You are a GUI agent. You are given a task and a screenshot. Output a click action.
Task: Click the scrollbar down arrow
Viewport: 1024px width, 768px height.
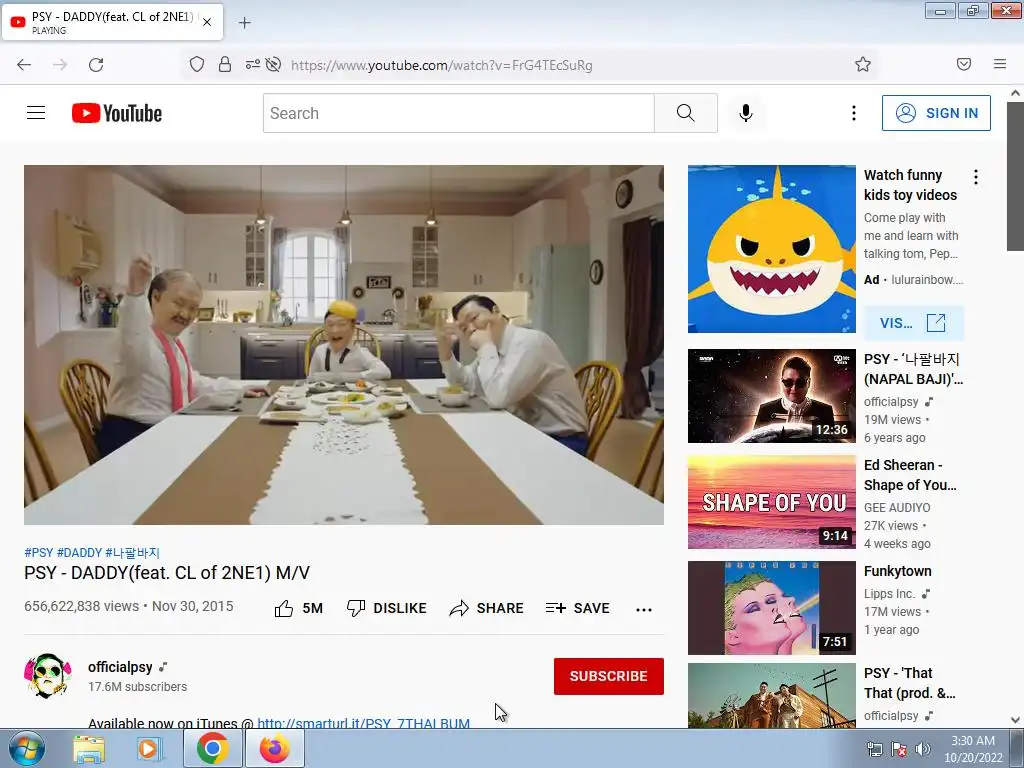(1015, 720)
